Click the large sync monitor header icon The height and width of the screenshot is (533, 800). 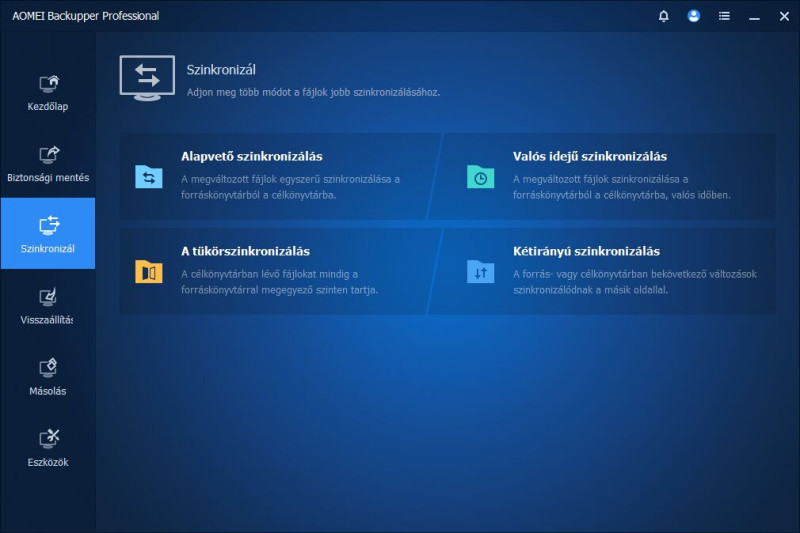pyautogui.click(x=147, y=78)
